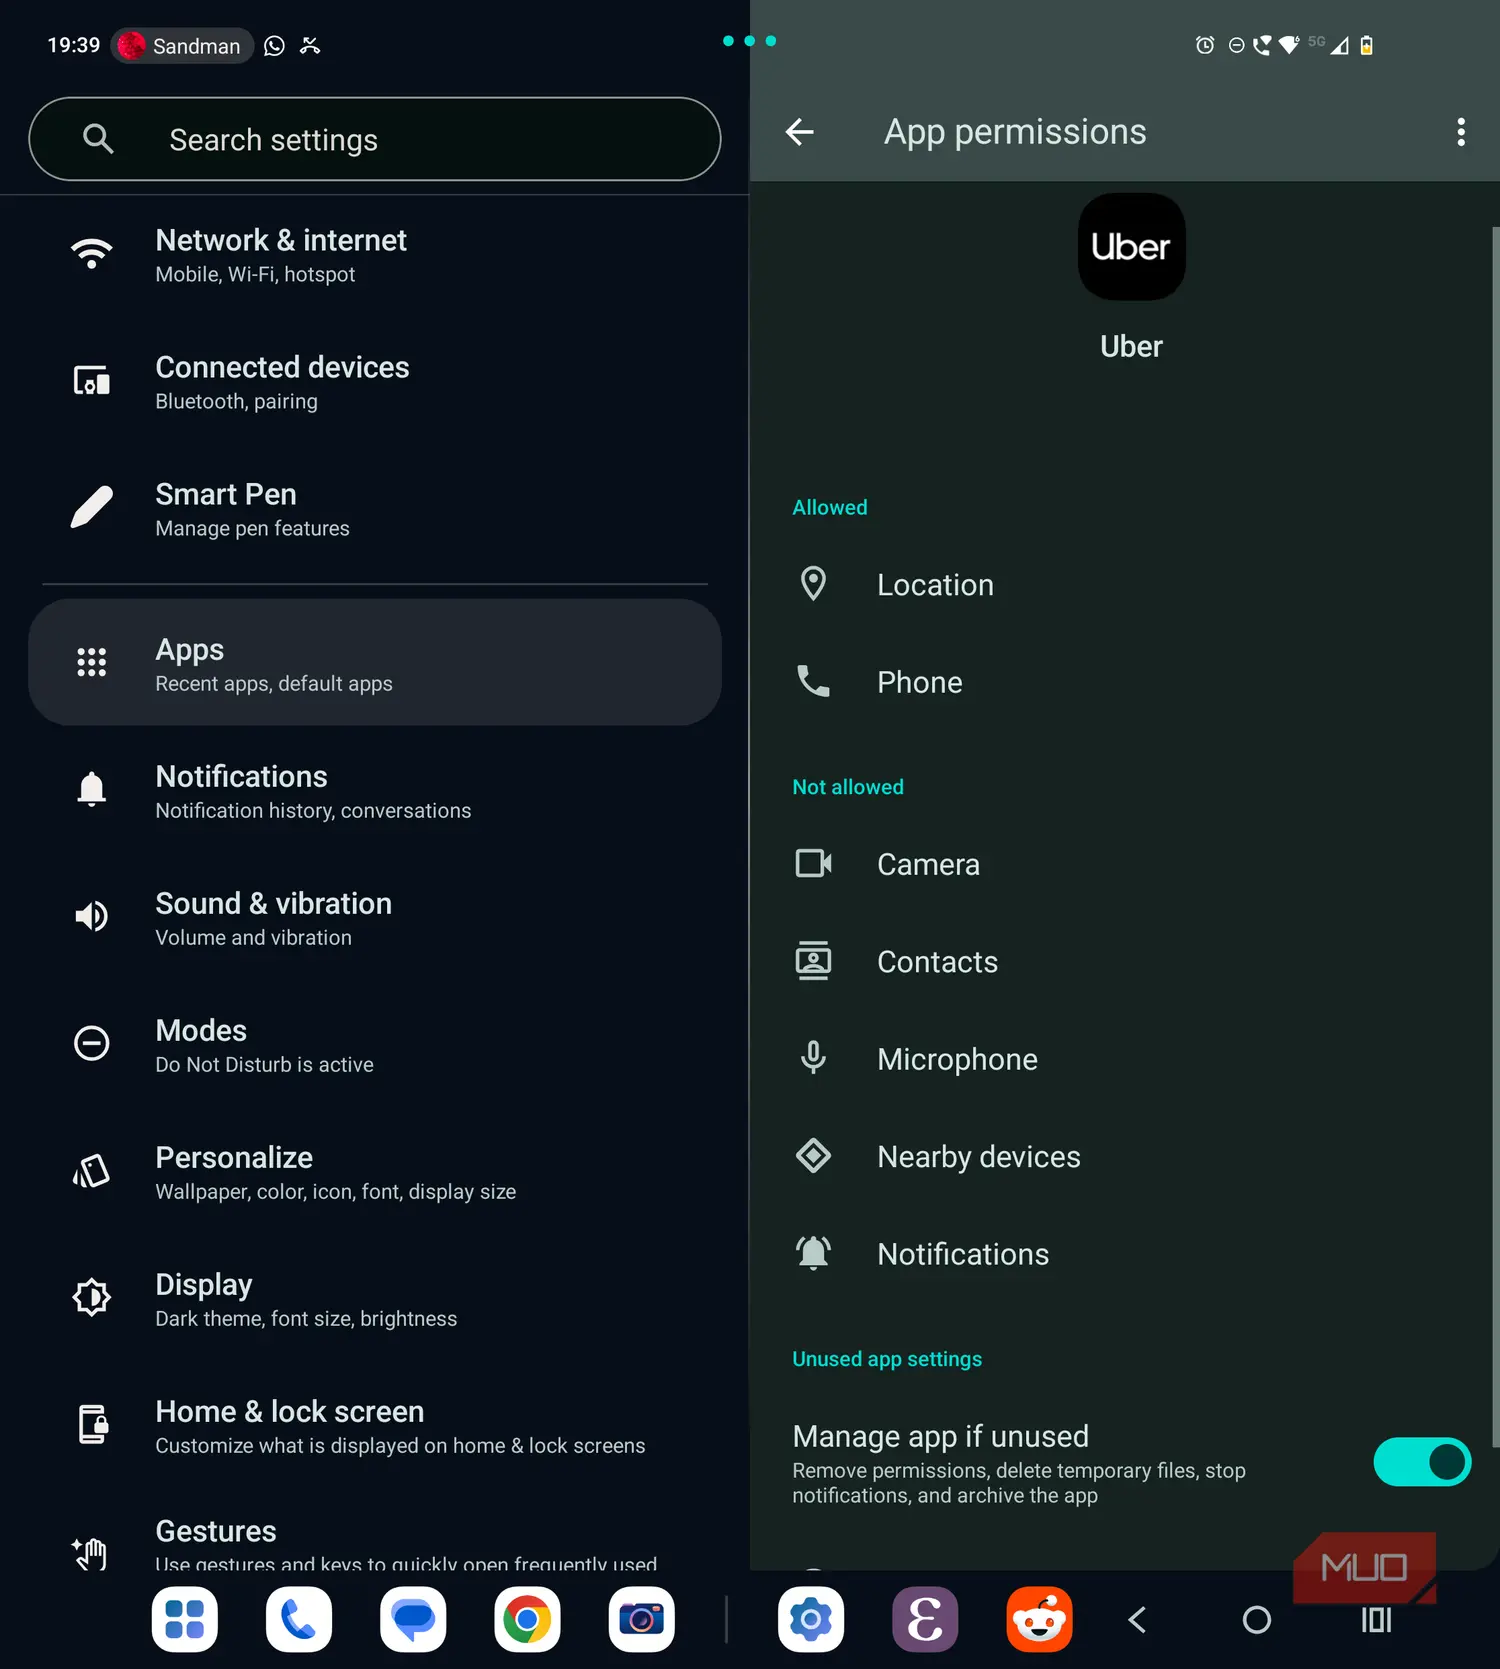
Task: Click the Contacts label
Action: click(938, 962)
